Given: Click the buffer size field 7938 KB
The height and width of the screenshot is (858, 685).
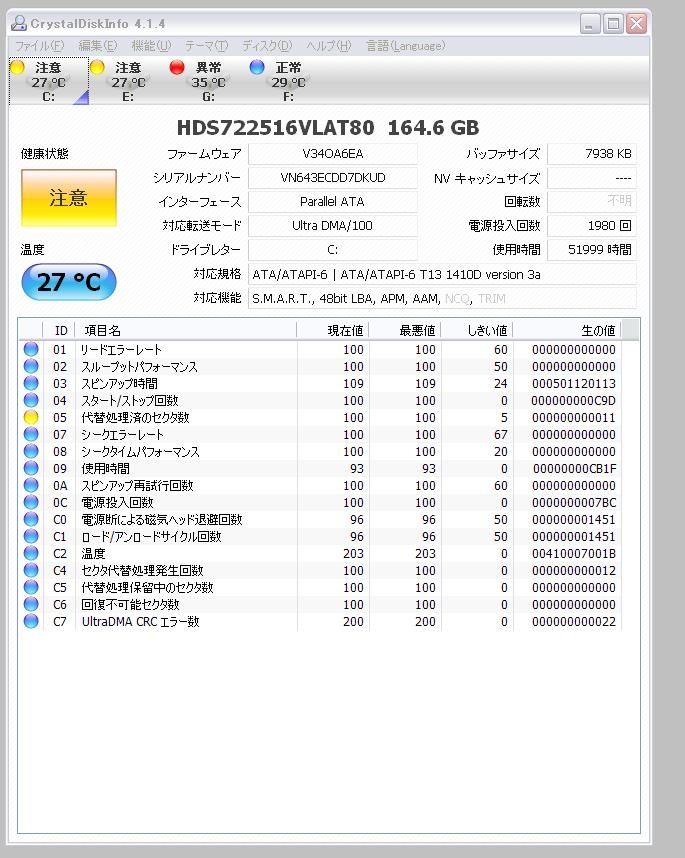Looking at the screenshot, I should pyautogui.click(x=592, y=154).
